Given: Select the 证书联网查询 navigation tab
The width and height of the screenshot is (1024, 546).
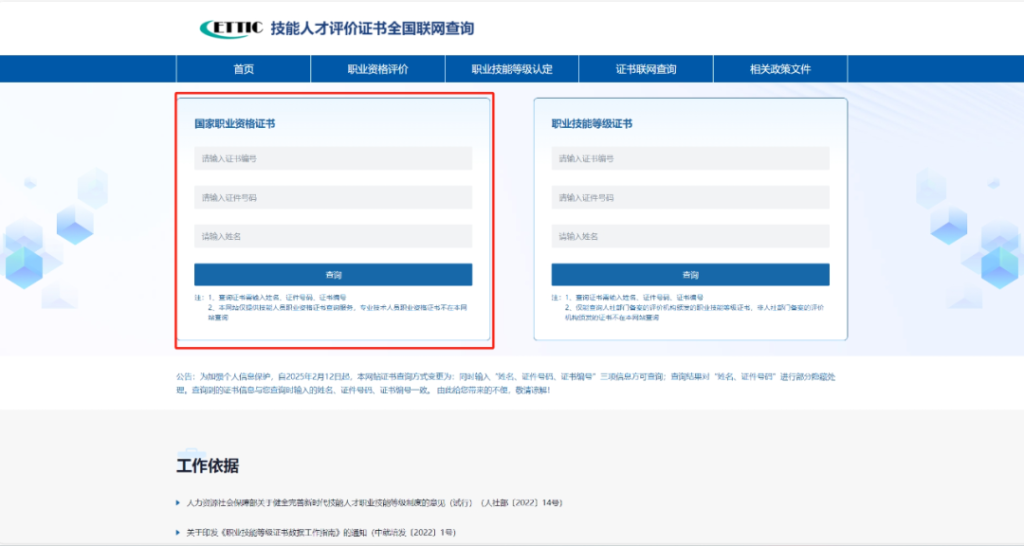Looking at the screenshot, I should tap(646, 69).
